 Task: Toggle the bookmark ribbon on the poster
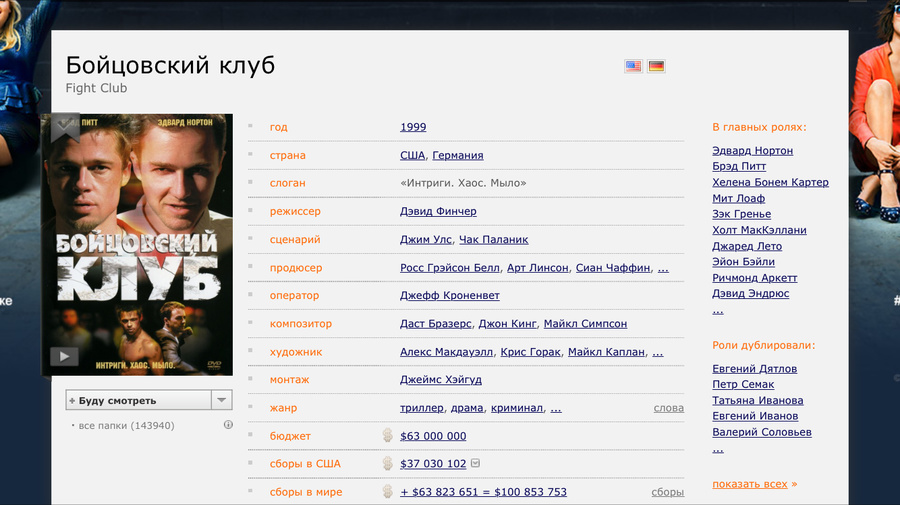[65, 127]
